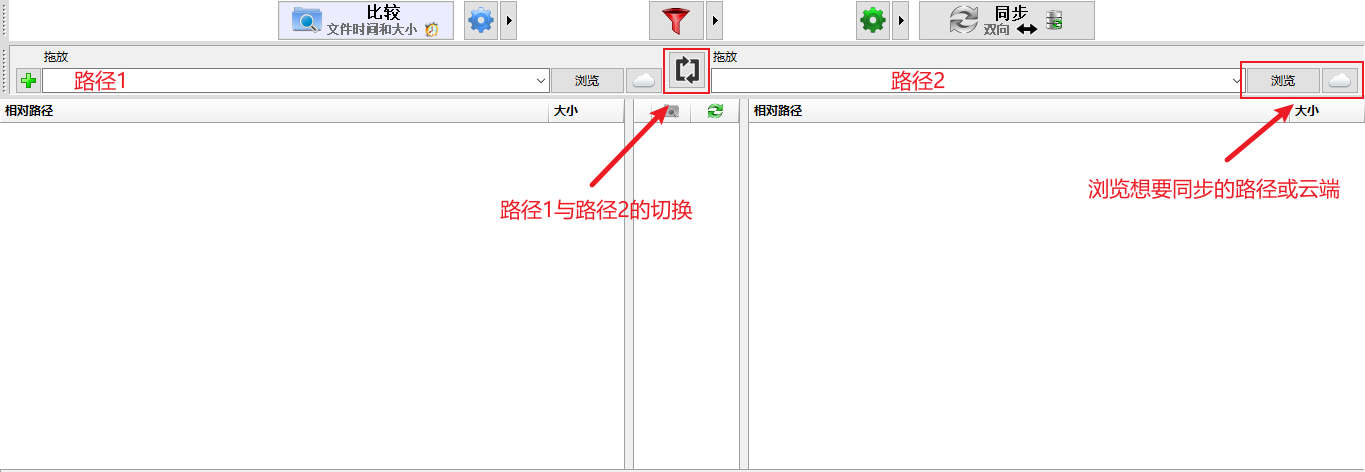Expand the arrow beside the blue gear
1365x472 pixels.
[508, 20]
